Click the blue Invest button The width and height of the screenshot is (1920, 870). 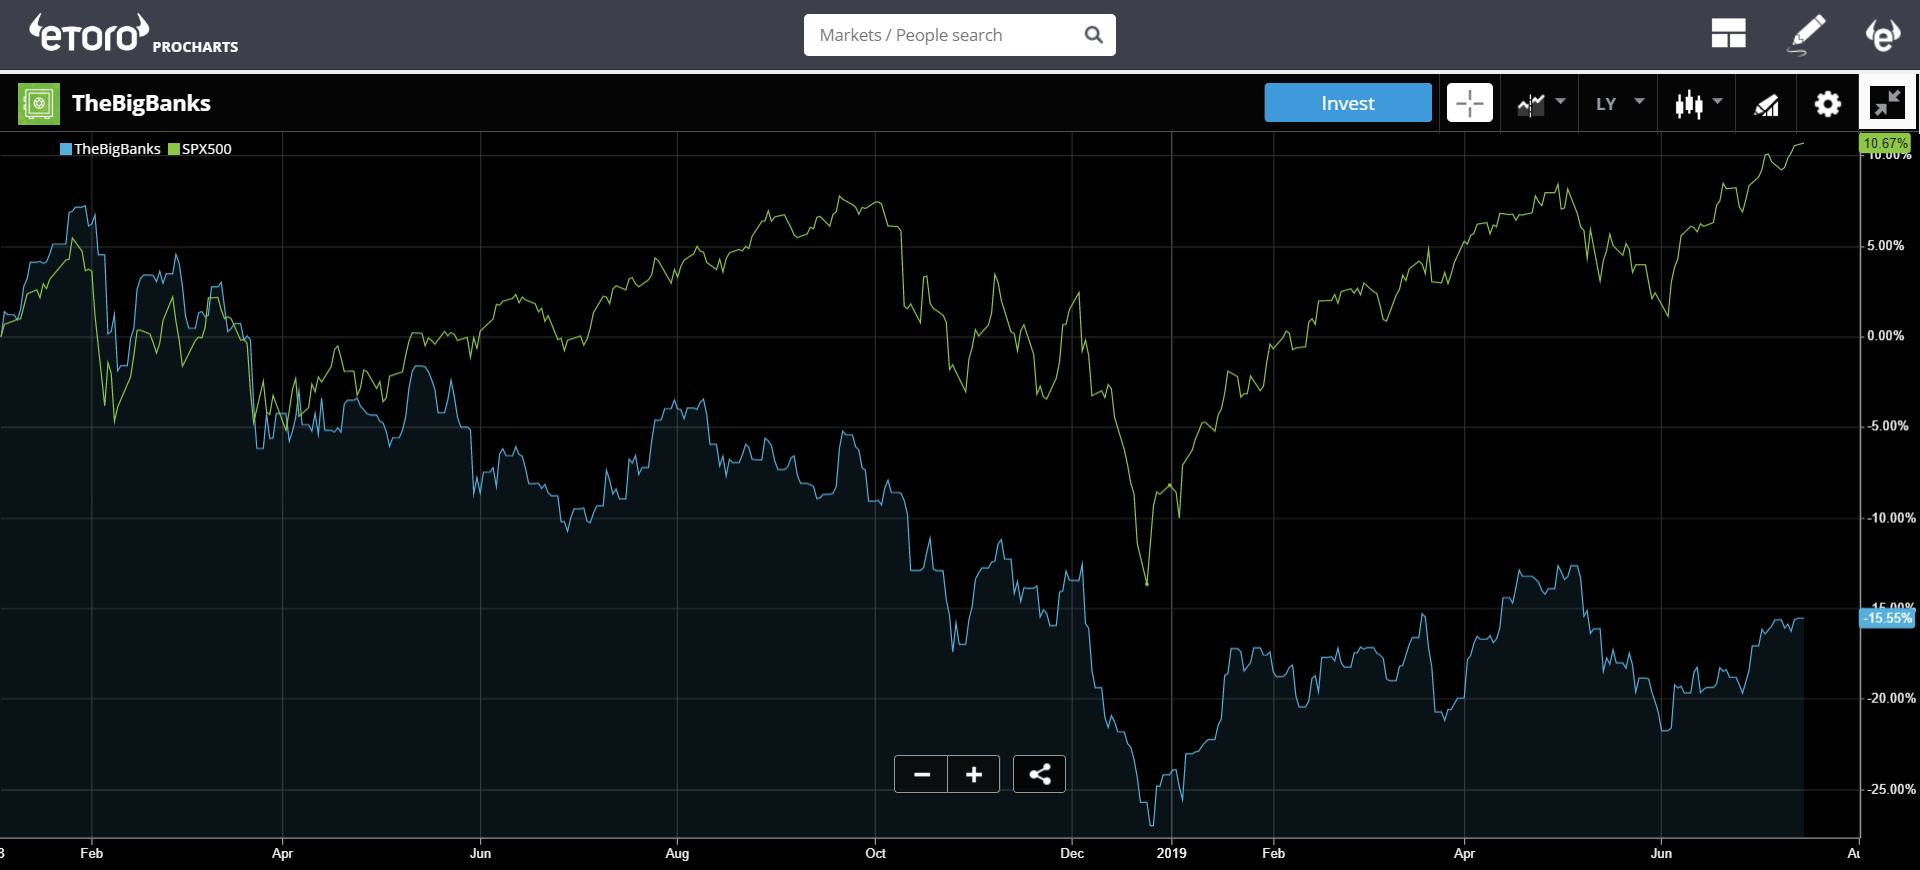[x=1348, y=103]
